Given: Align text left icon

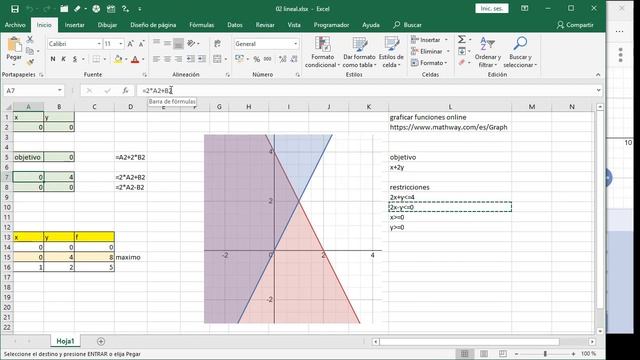Looking at the screenshot, I should (156, 59).
